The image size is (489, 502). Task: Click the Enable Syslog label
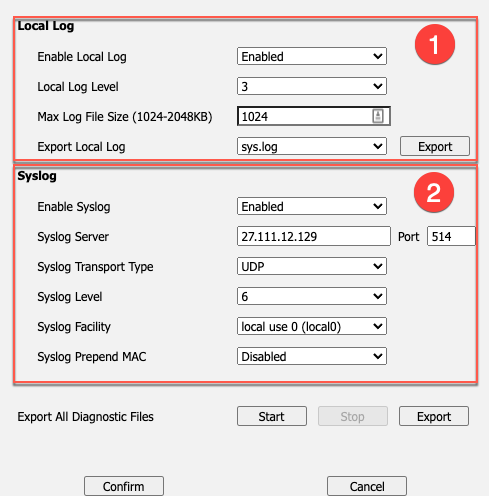point(74,207)
